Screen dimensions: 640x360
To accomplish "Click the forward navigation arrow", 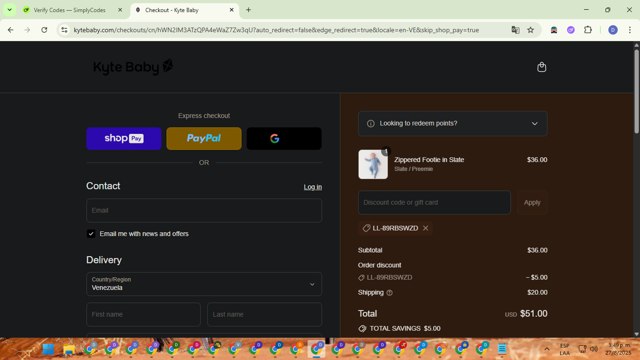I will 27,30.
